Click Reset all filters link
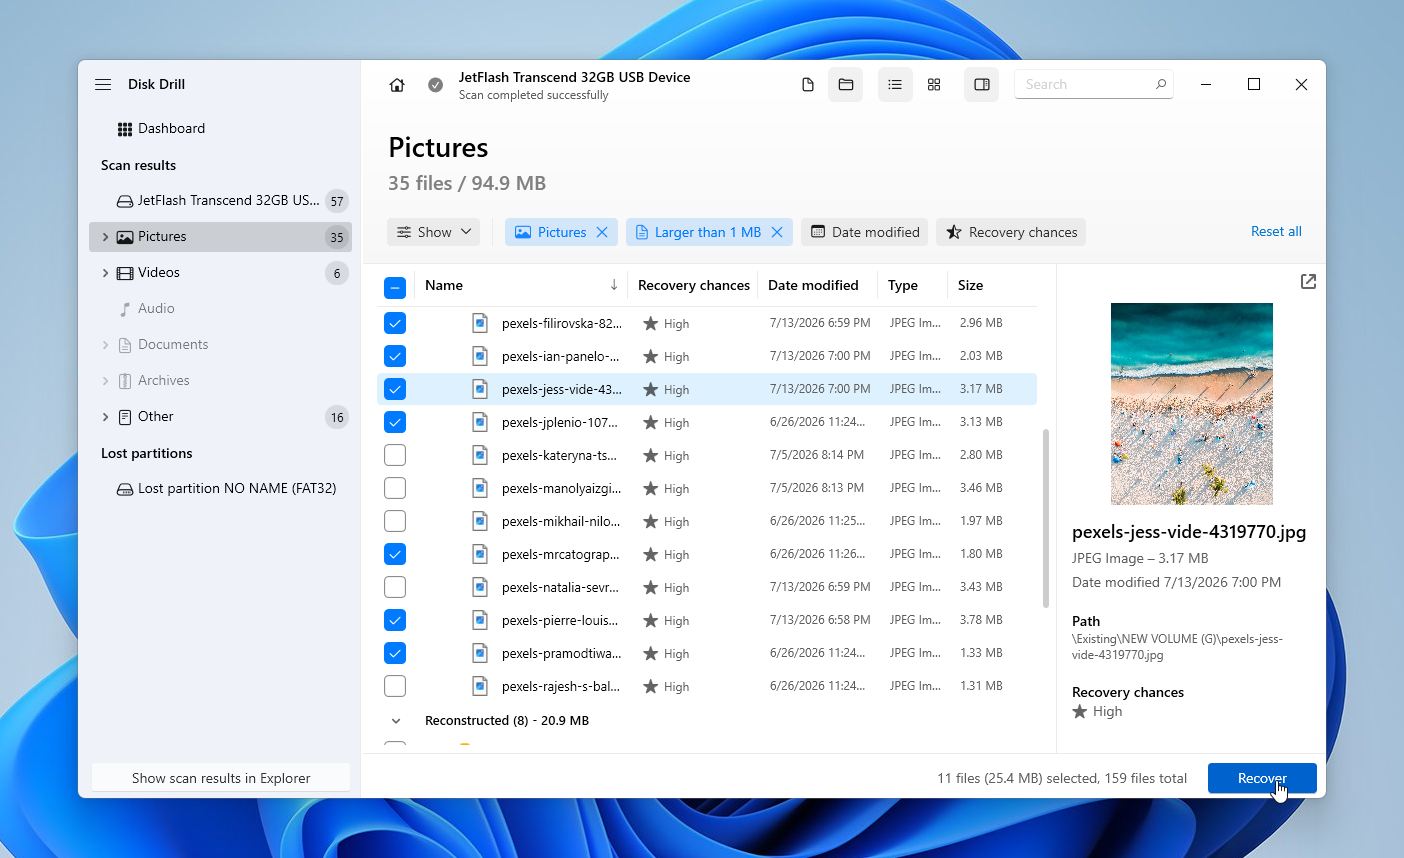1404x858 pixels. pyautogui.click(x=1276, y=231)
